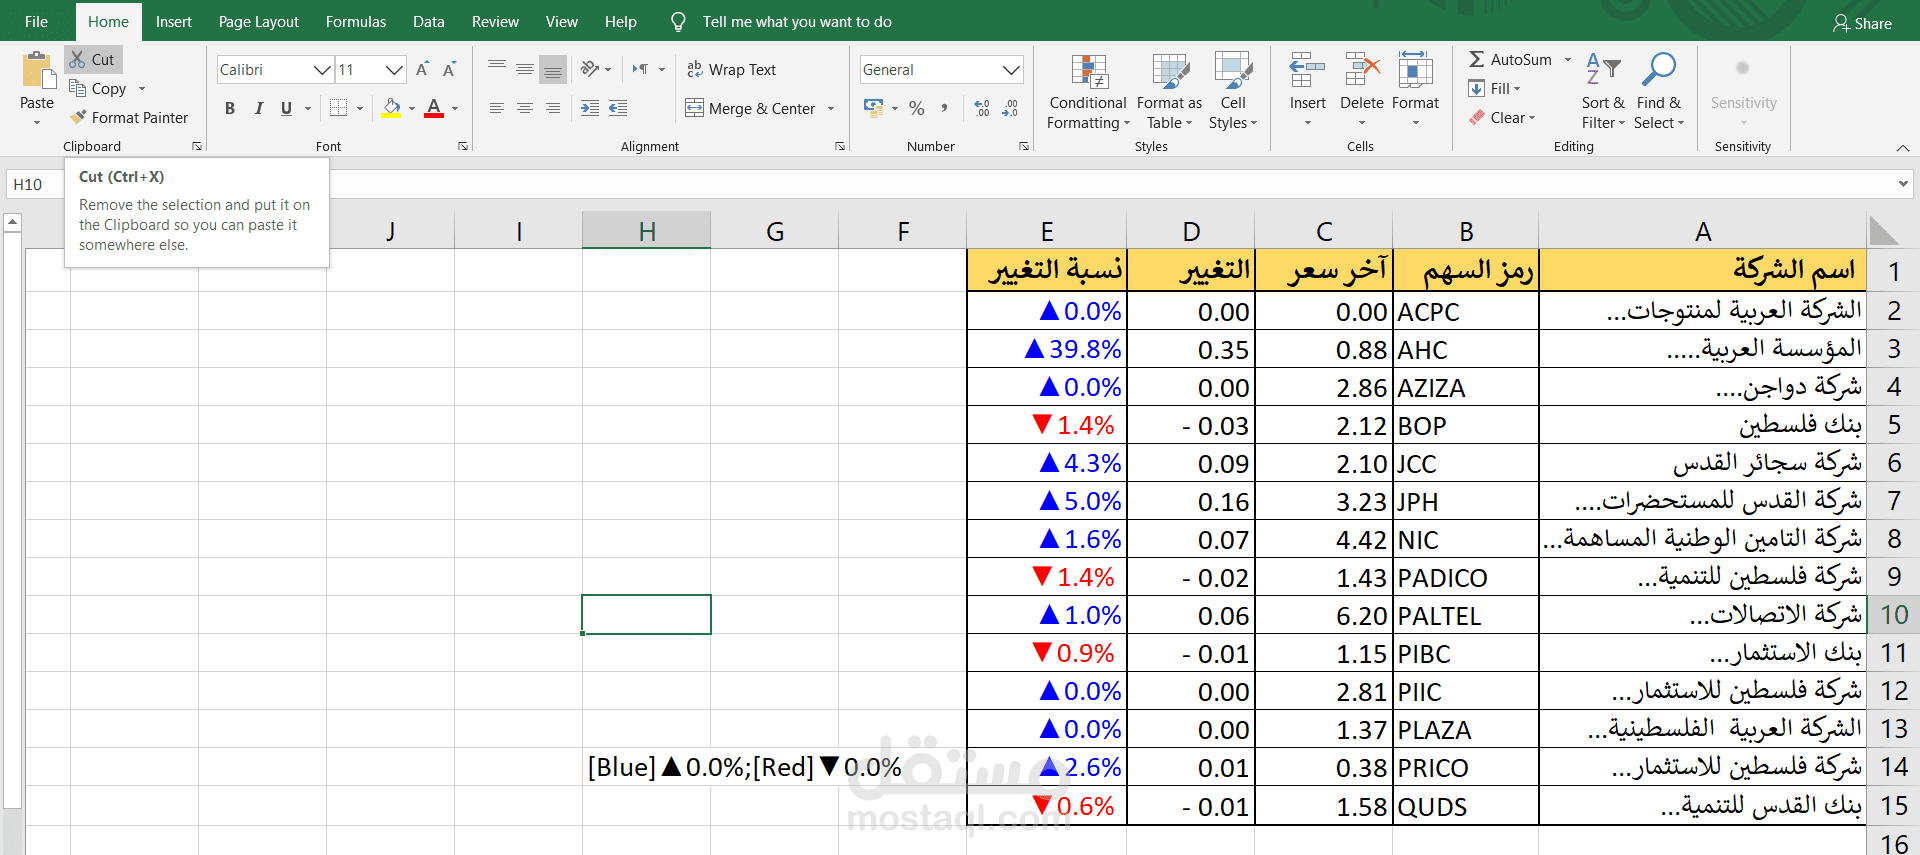The image size is (1920, 855).
Task: Click the Copy icon in Clipboard group
Action: [78, 88]
